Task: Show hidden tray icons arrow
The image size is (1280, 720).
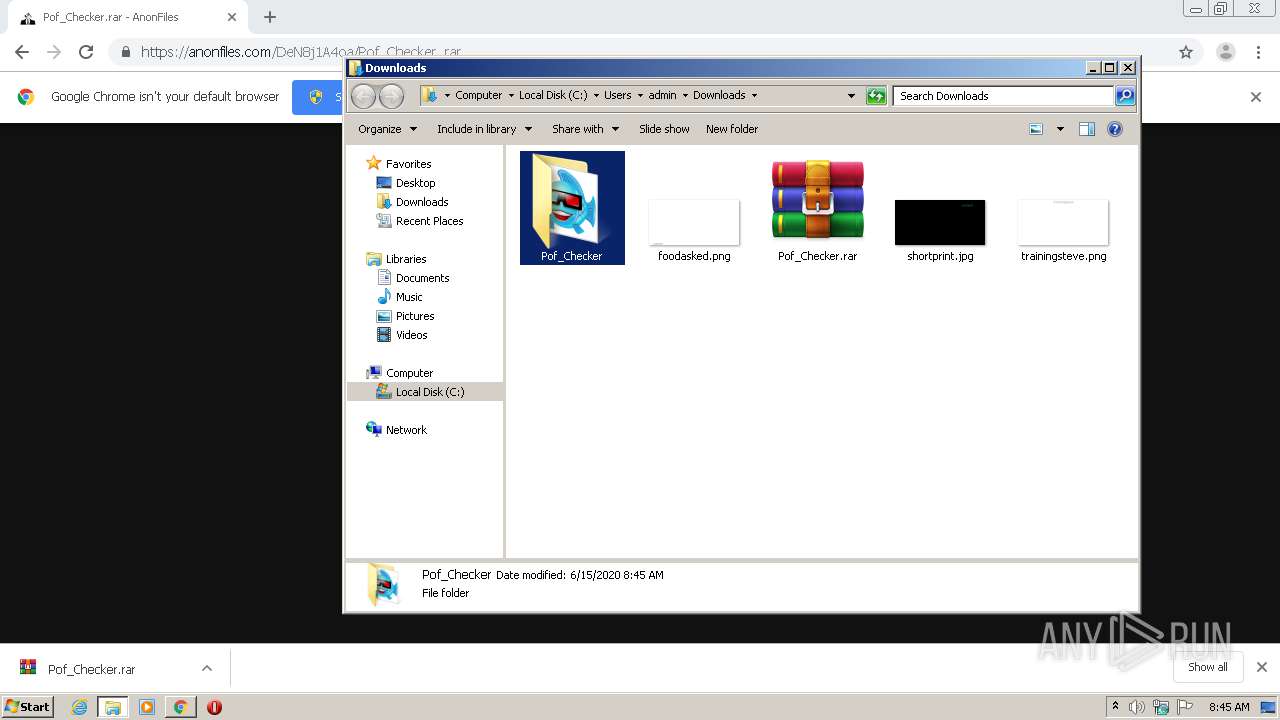Action: (x=1115, y=706)
